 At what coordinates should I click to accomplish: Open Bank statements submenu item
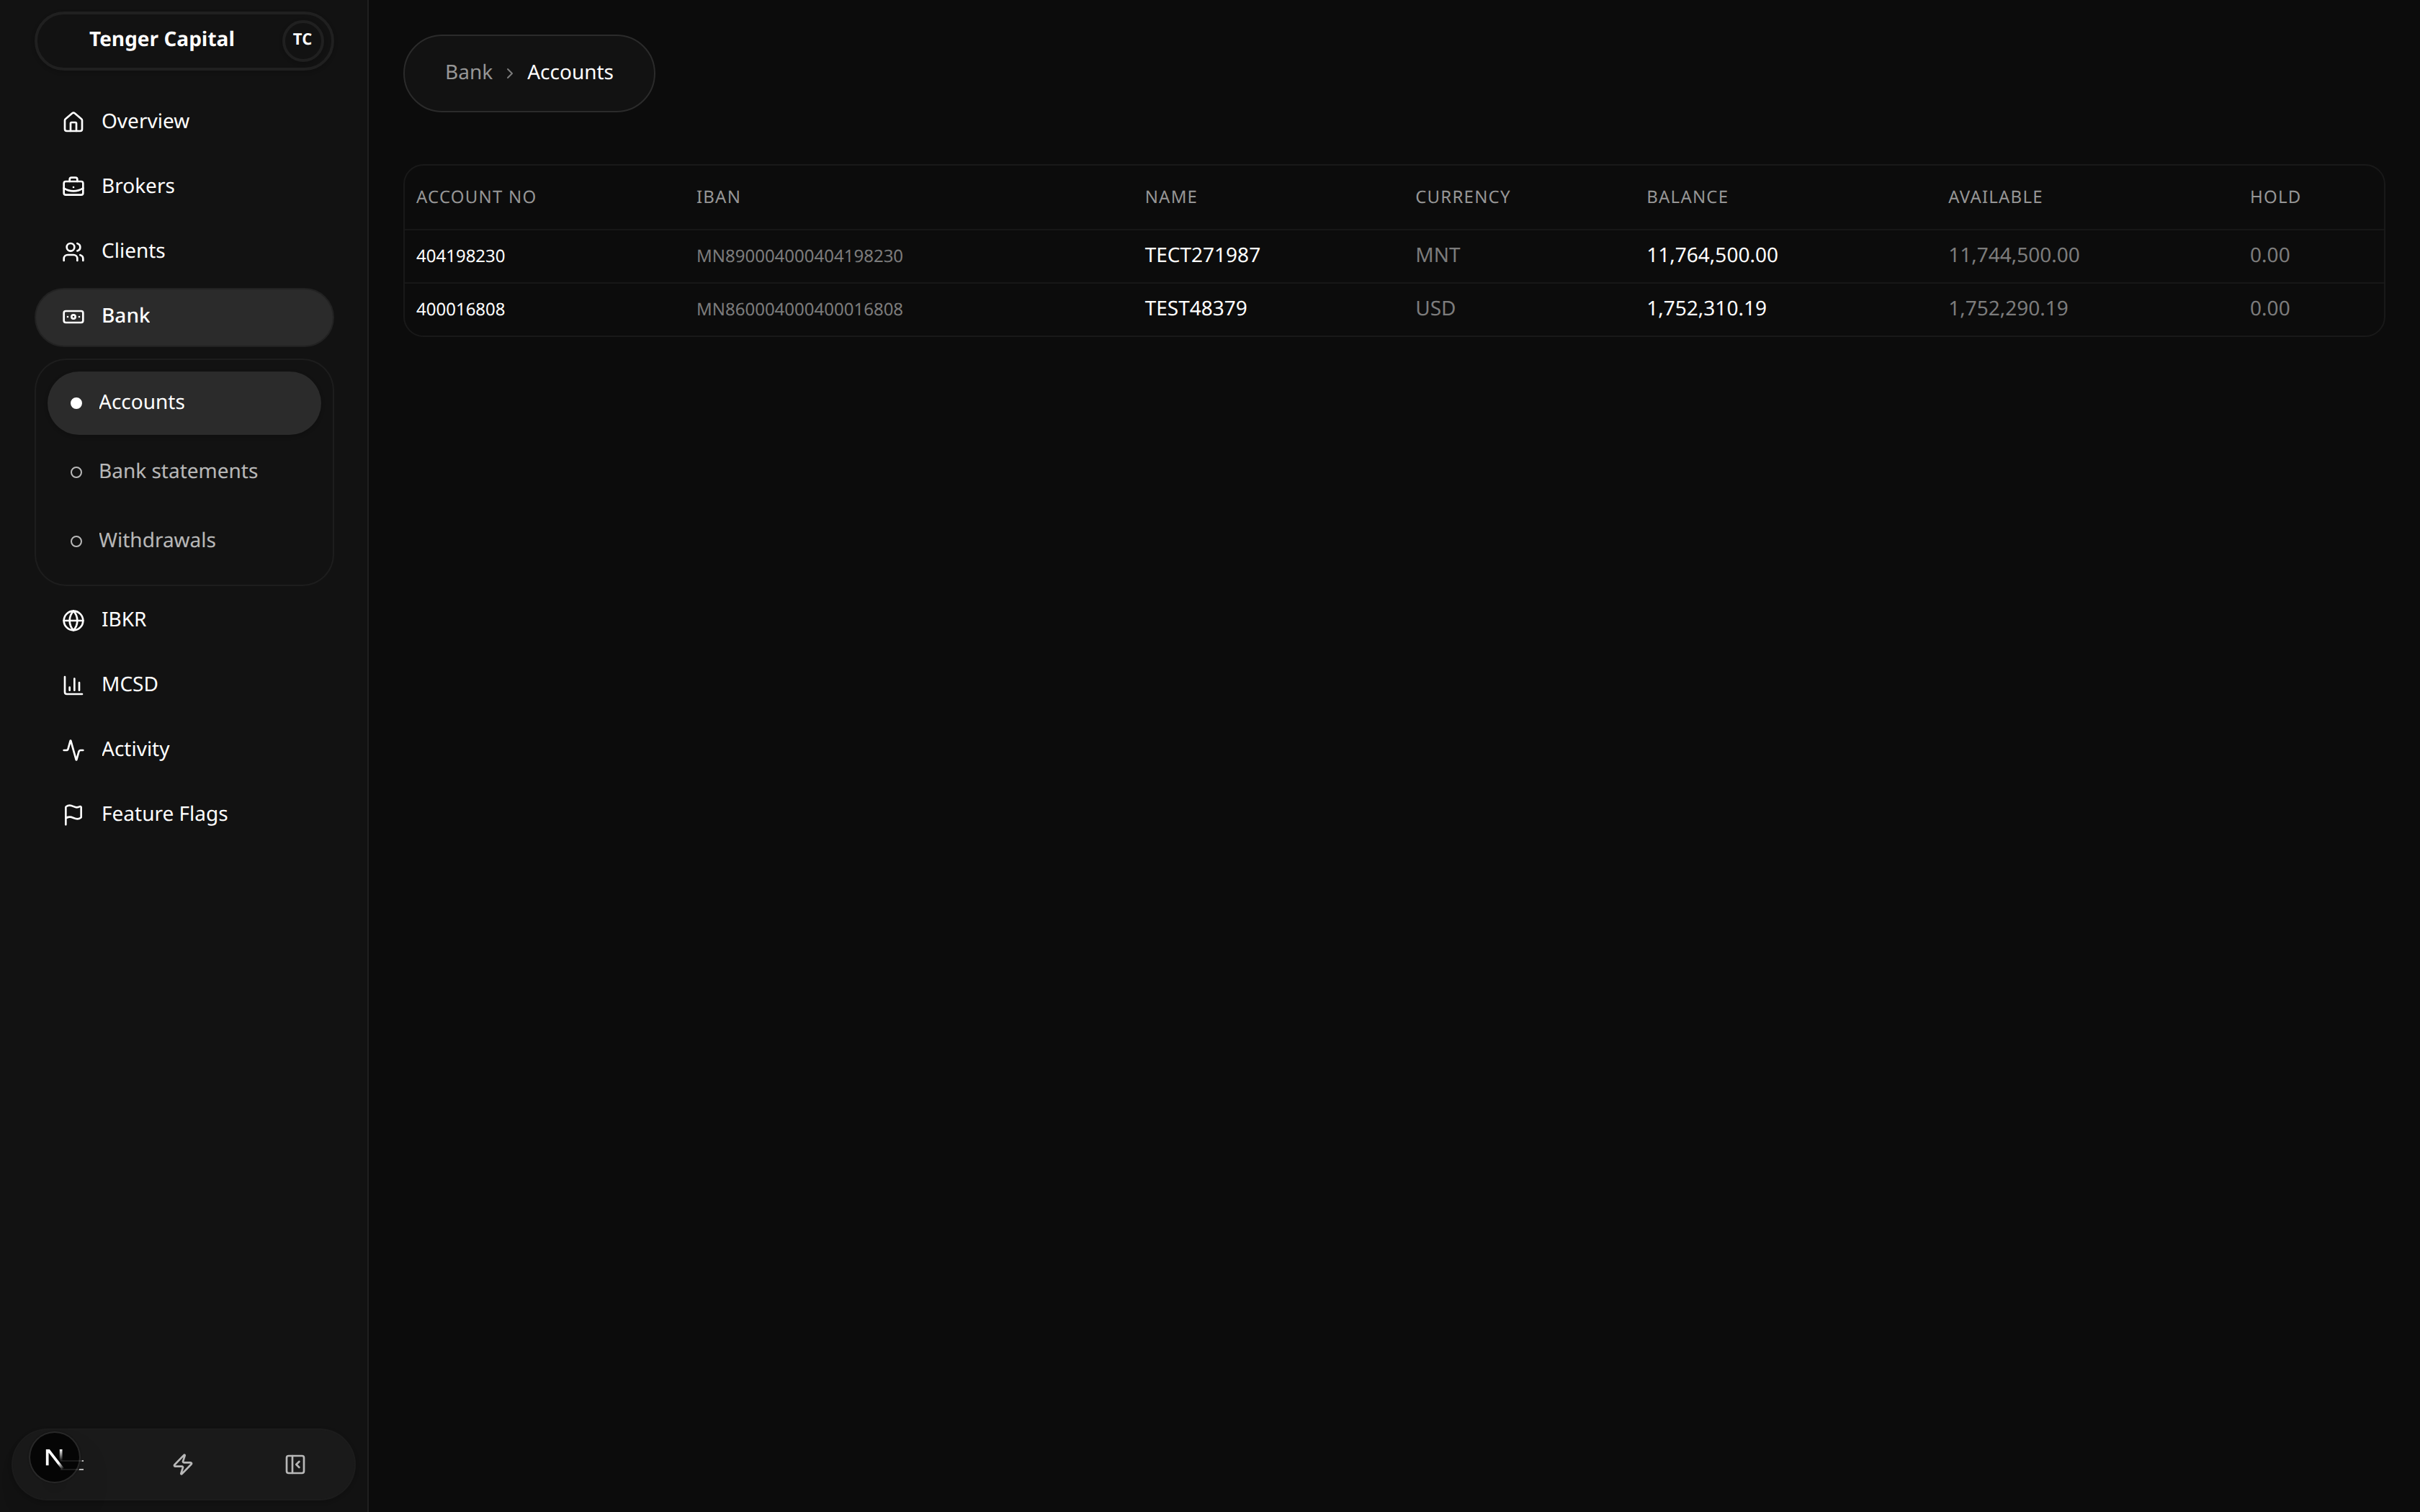point(184,472)
